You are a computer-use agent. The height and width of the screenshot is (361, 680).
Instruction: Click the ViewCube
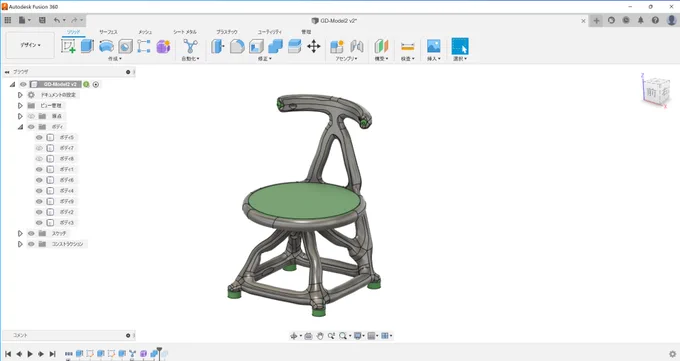point(655,91)
